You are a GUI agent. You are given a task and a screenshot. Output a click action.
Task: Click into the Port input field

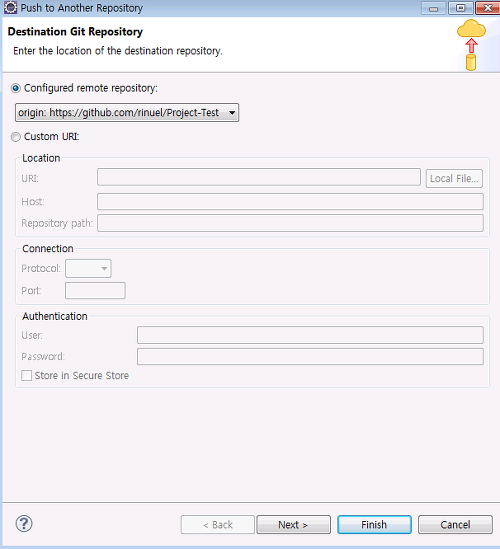[95, 291]
